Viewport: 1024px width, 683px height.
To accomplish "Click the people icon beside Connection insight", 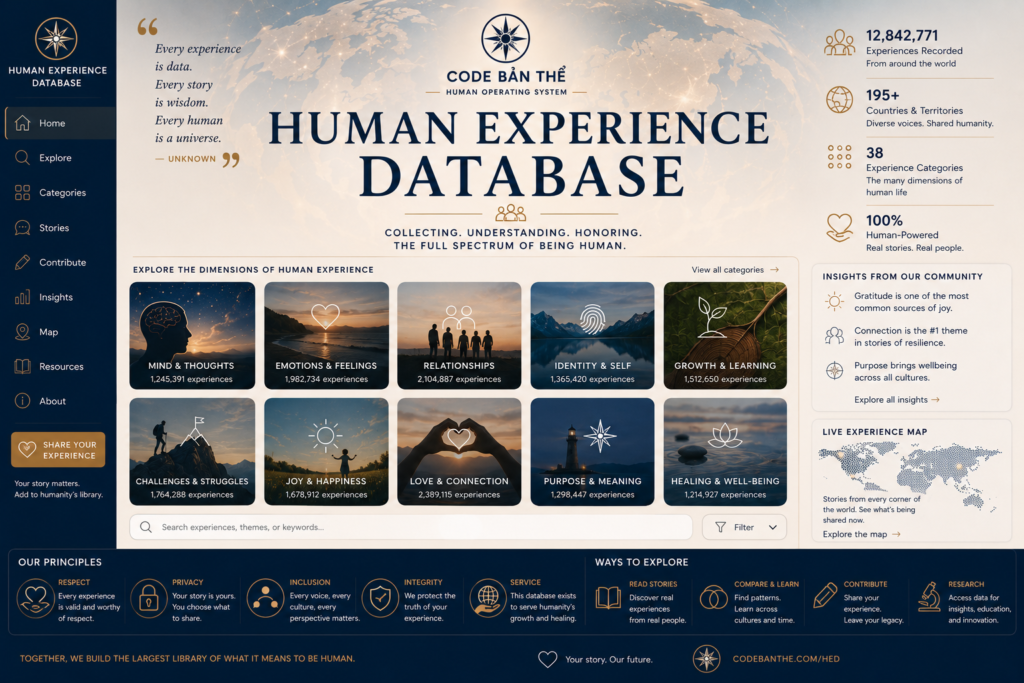I will [x=834, y=336].
